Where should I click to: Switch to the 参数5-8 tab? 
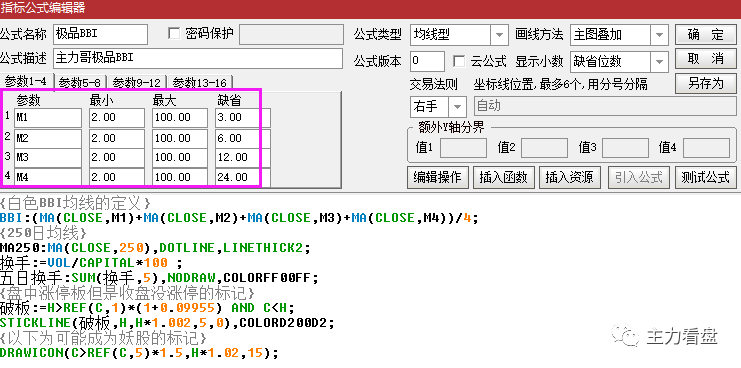click(x=80, y=83)
